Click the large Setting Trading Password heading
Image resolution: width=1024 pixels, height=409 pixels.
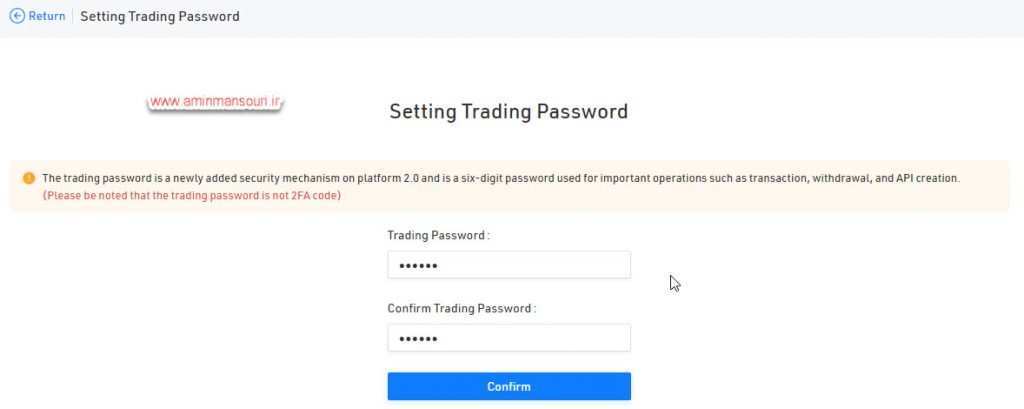point(508,111)
